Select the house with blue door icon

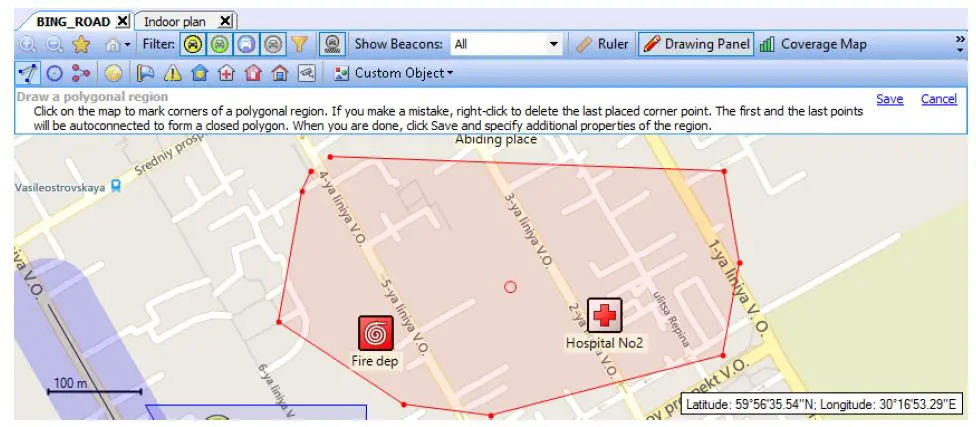point(279,74)
